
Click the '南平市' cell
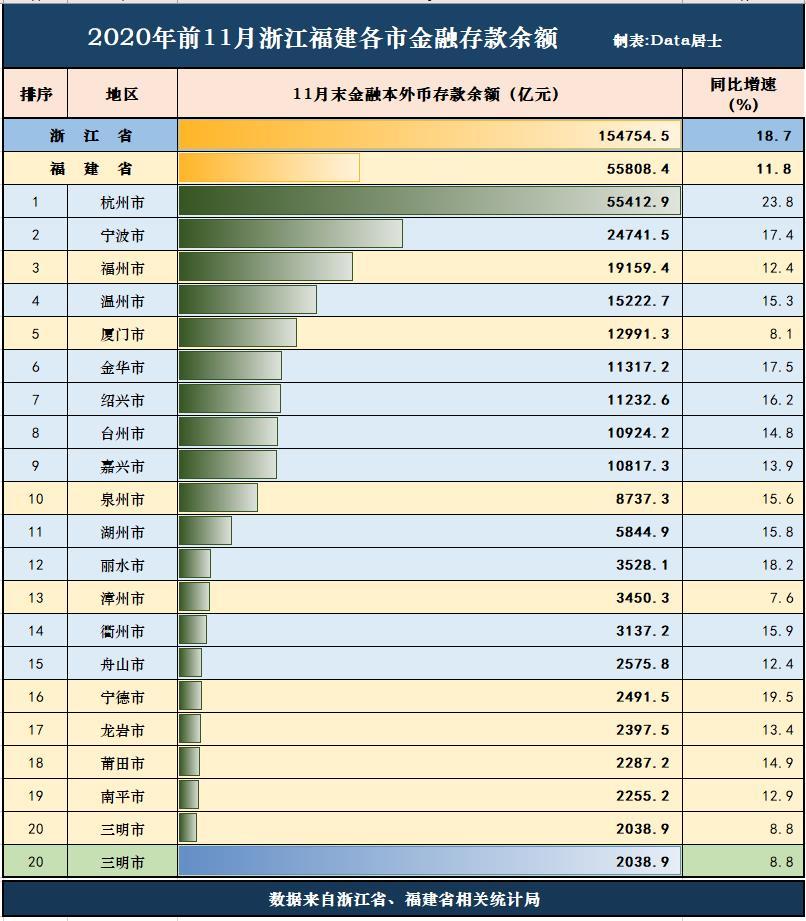[122, 796]
